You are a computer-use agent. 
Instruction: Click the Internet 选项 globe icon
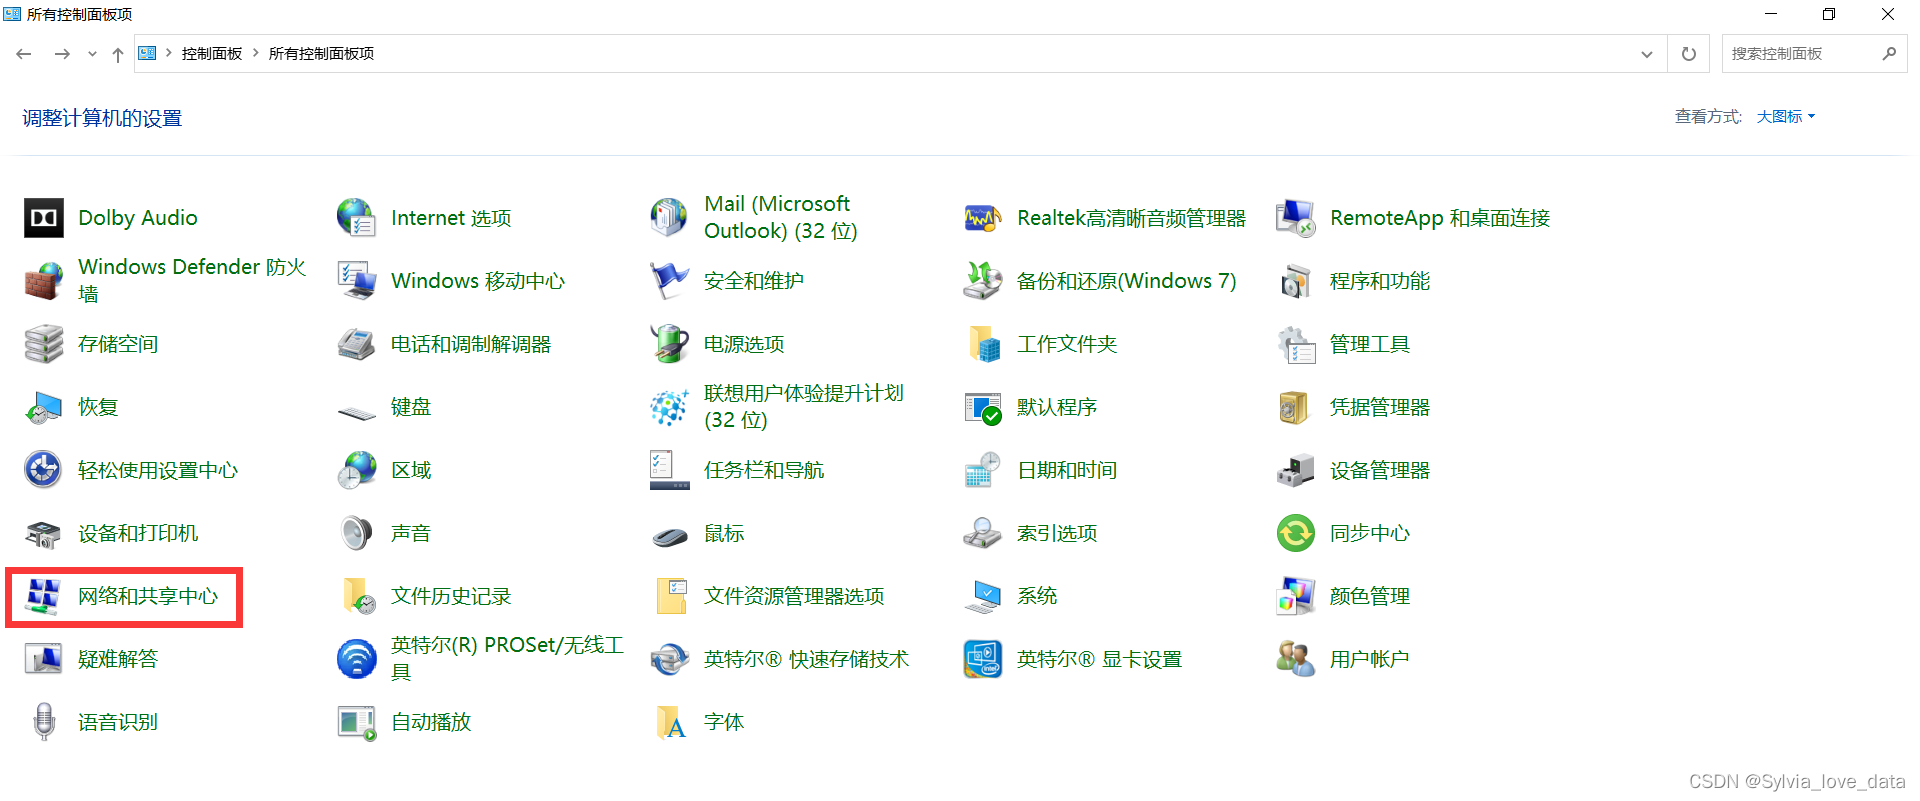point(357,218)
